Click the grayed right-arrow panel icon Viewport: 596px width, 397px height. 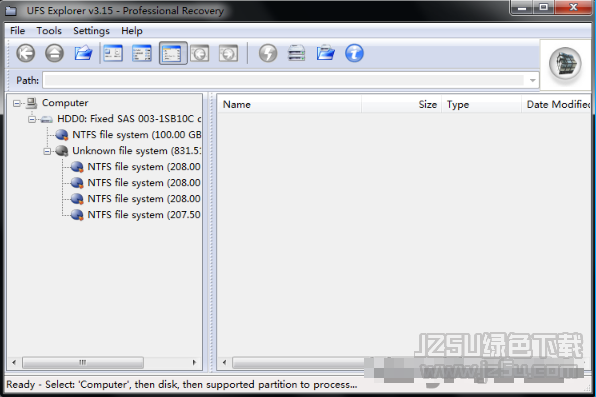pos(228,53)
